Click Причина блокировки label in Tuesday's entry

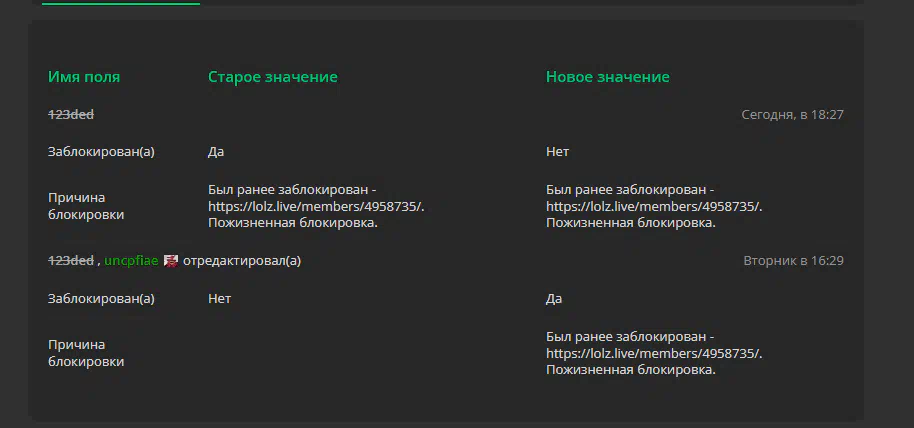(x=86, y=353)
